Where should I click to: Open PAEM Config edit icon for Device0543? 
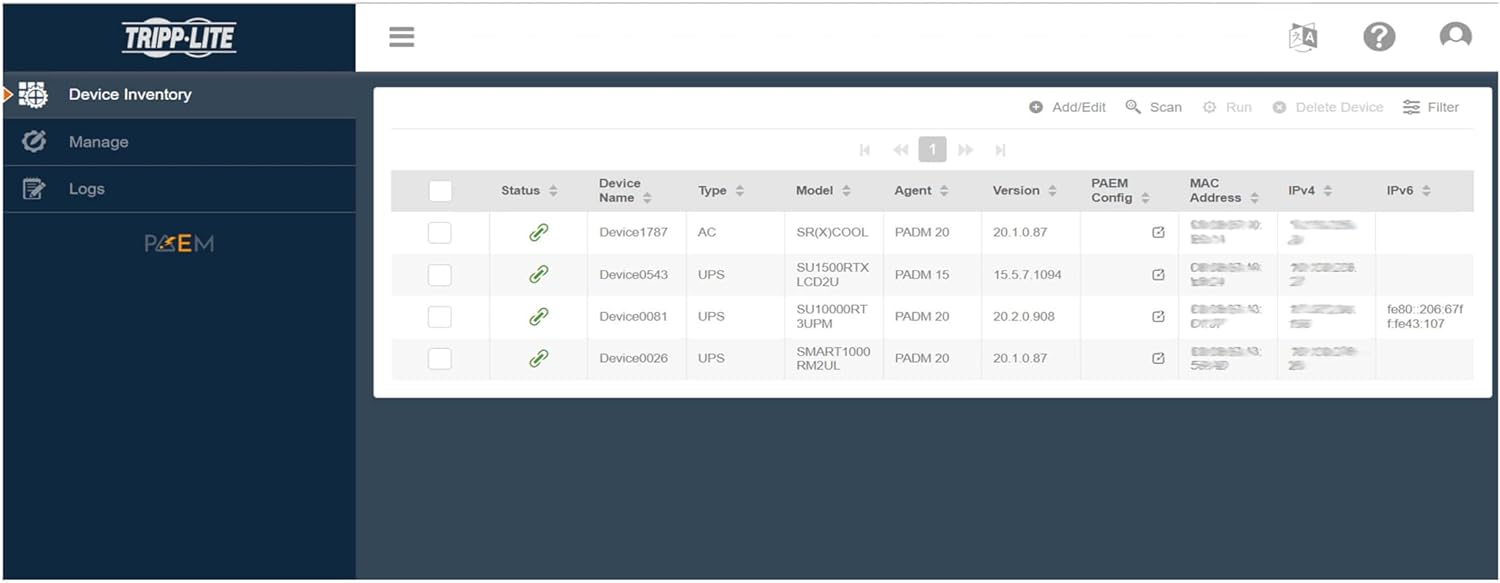tap(1158, 275)
